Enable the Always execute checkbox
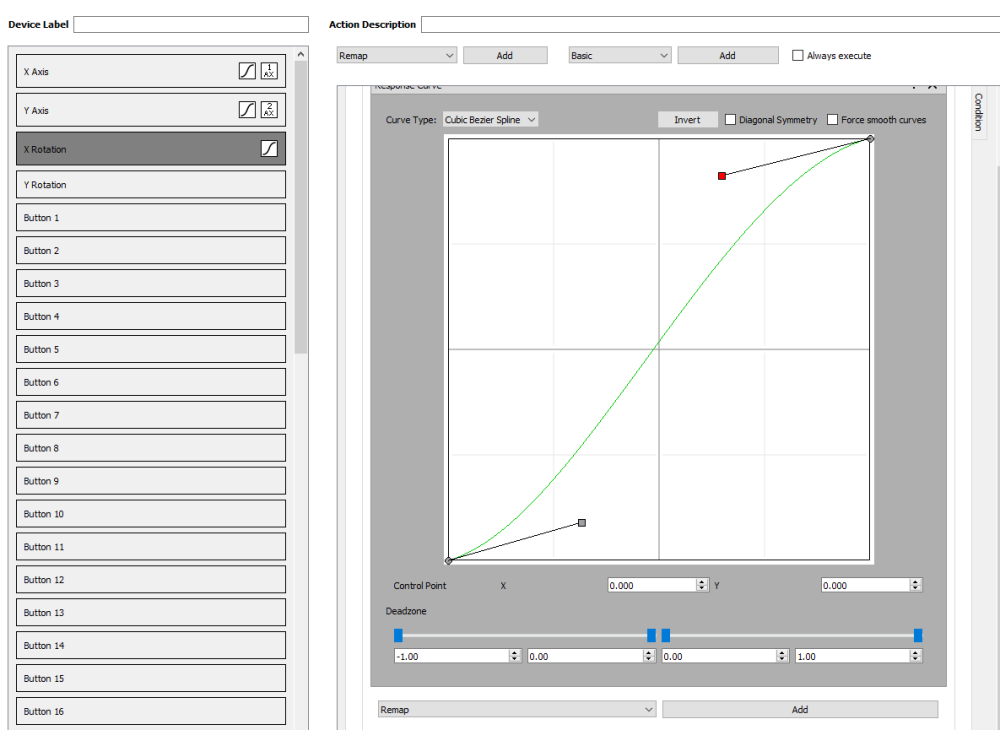The height and width of the screenshot is (730, 1000). [798, 56]
